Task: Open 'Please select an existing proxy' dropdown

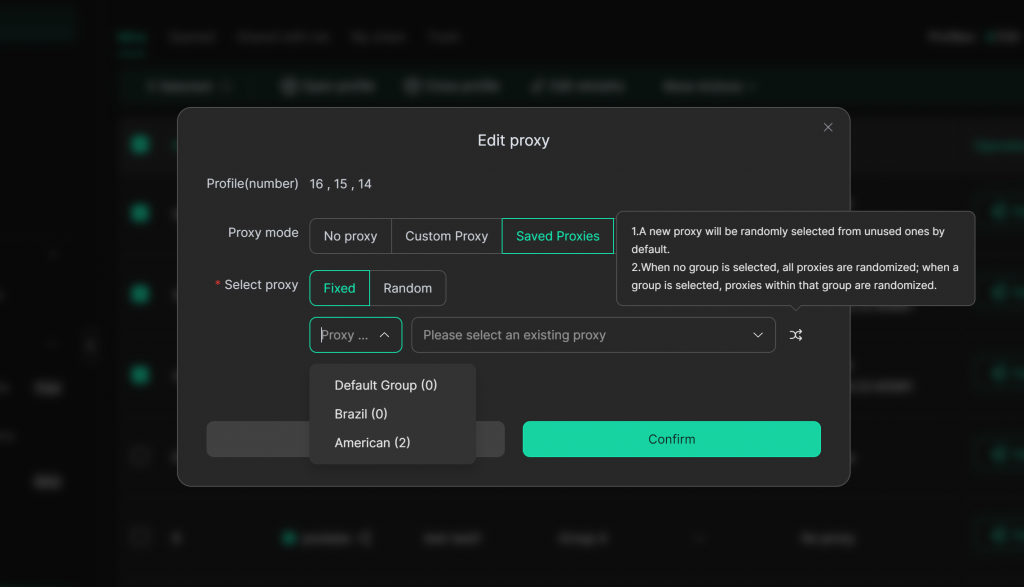Action: [x=580, y=335]
